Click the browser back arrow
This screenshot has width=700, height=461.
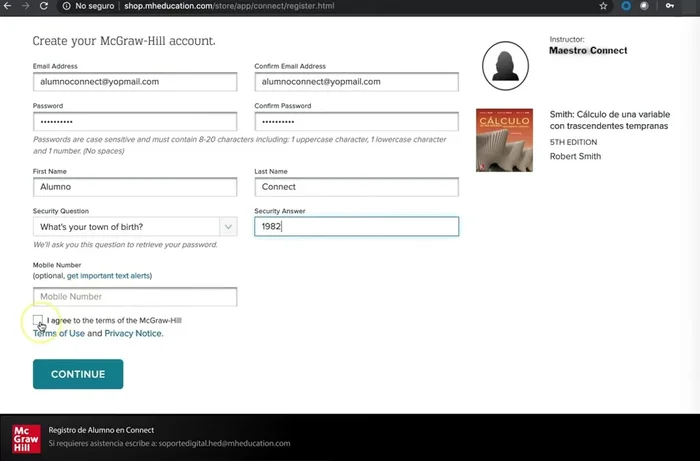click(7, 6)
